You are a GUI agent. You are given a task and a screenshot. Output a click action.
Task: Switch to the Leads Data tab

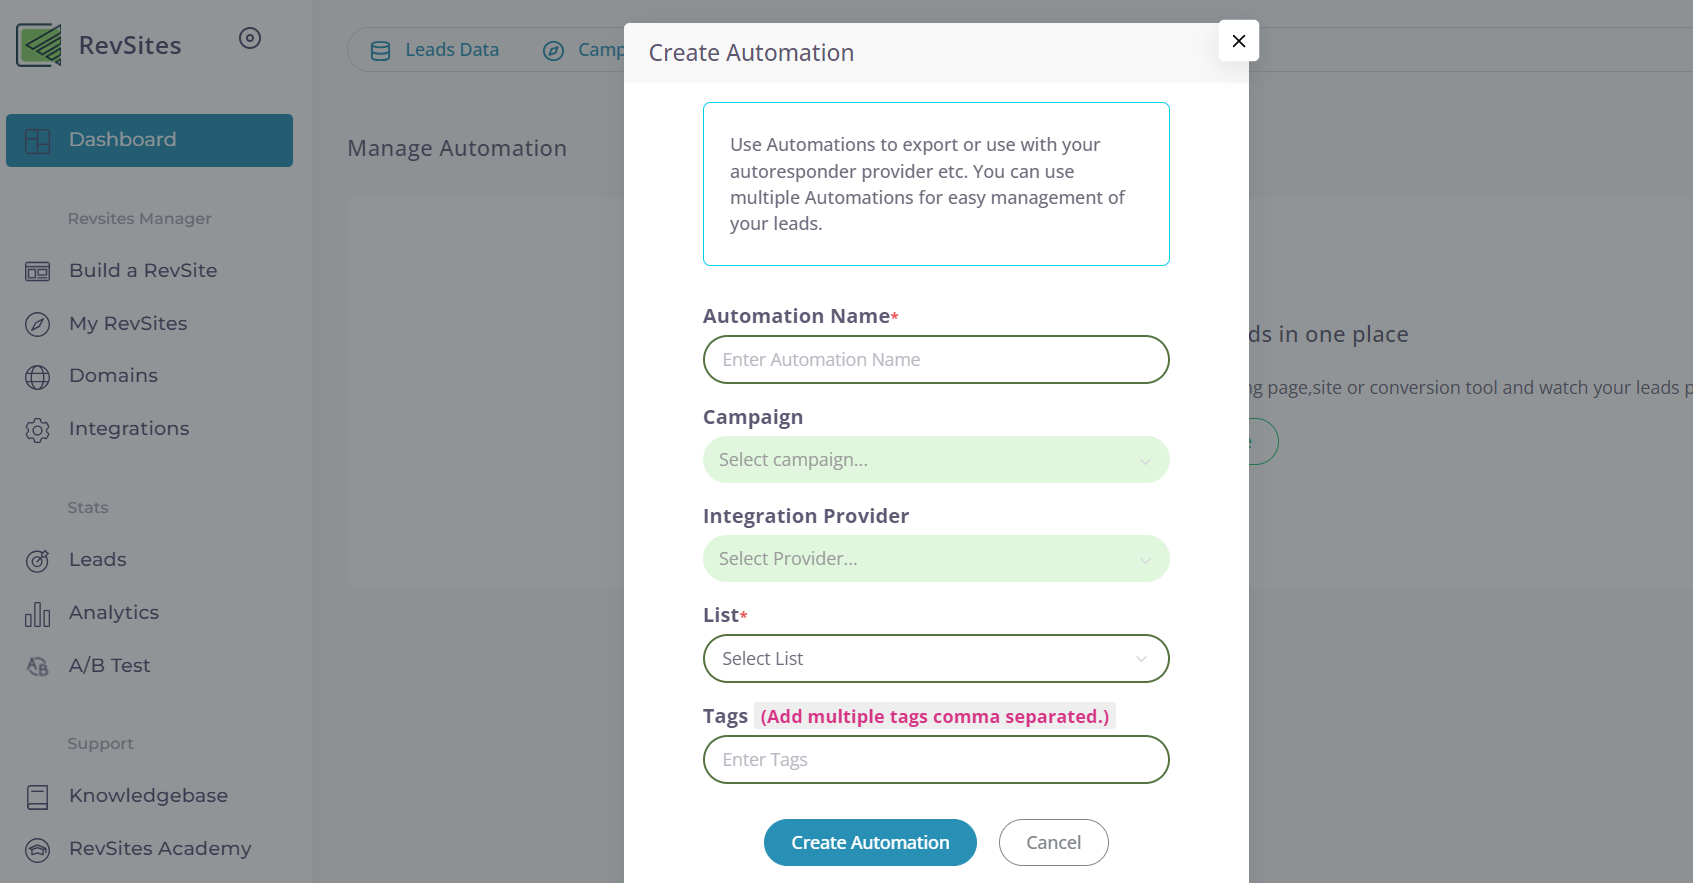tap(435, 50)
